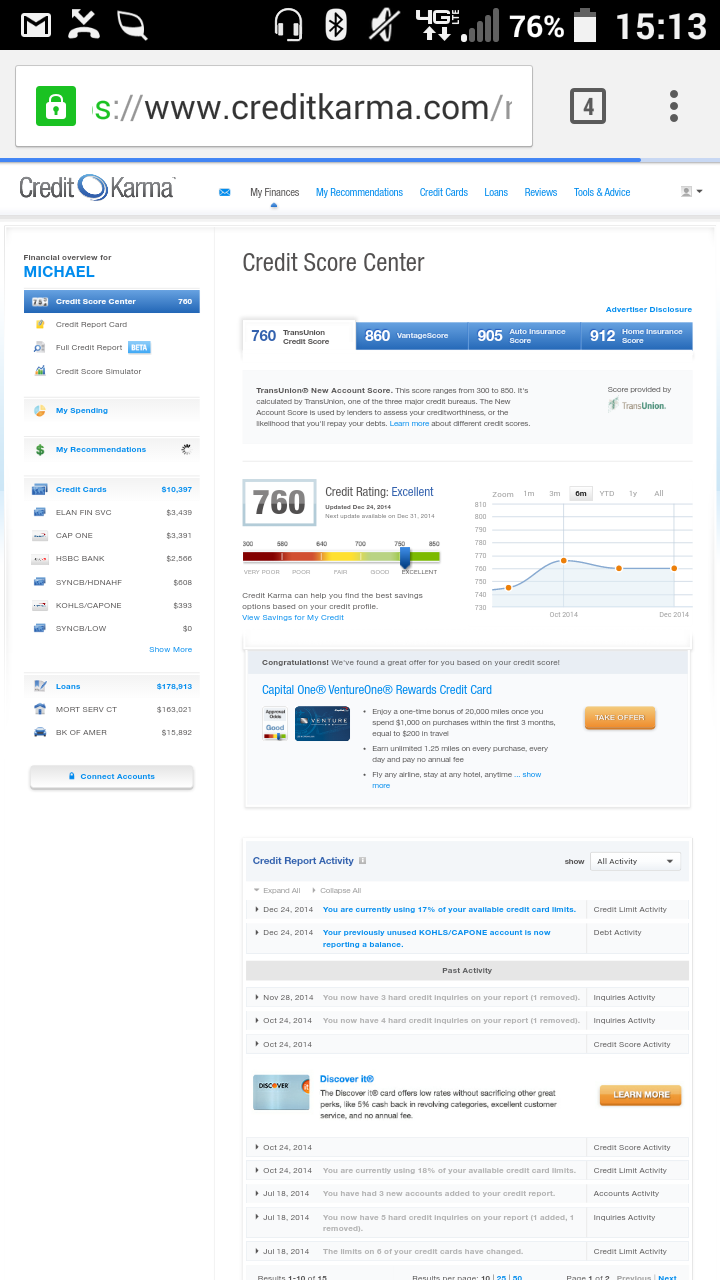This screenshot has width=720, height=1280.
Task: Click the Full Report magnifier icon
Action: pyautogui.click(x=40, y=347)
